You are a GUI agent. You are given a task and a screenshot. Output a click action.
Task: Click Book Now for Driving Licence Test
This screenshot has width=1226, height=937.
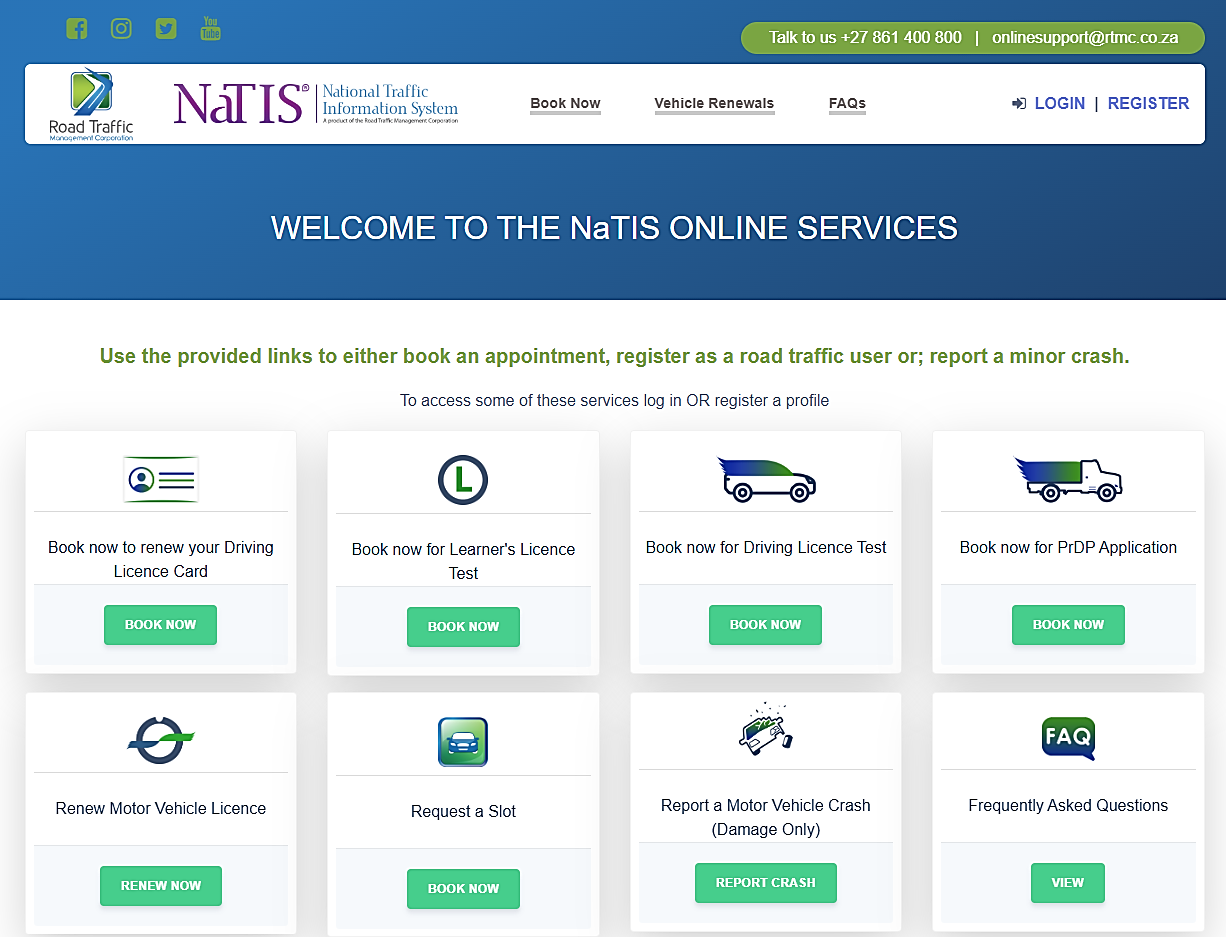pos(765,625)
